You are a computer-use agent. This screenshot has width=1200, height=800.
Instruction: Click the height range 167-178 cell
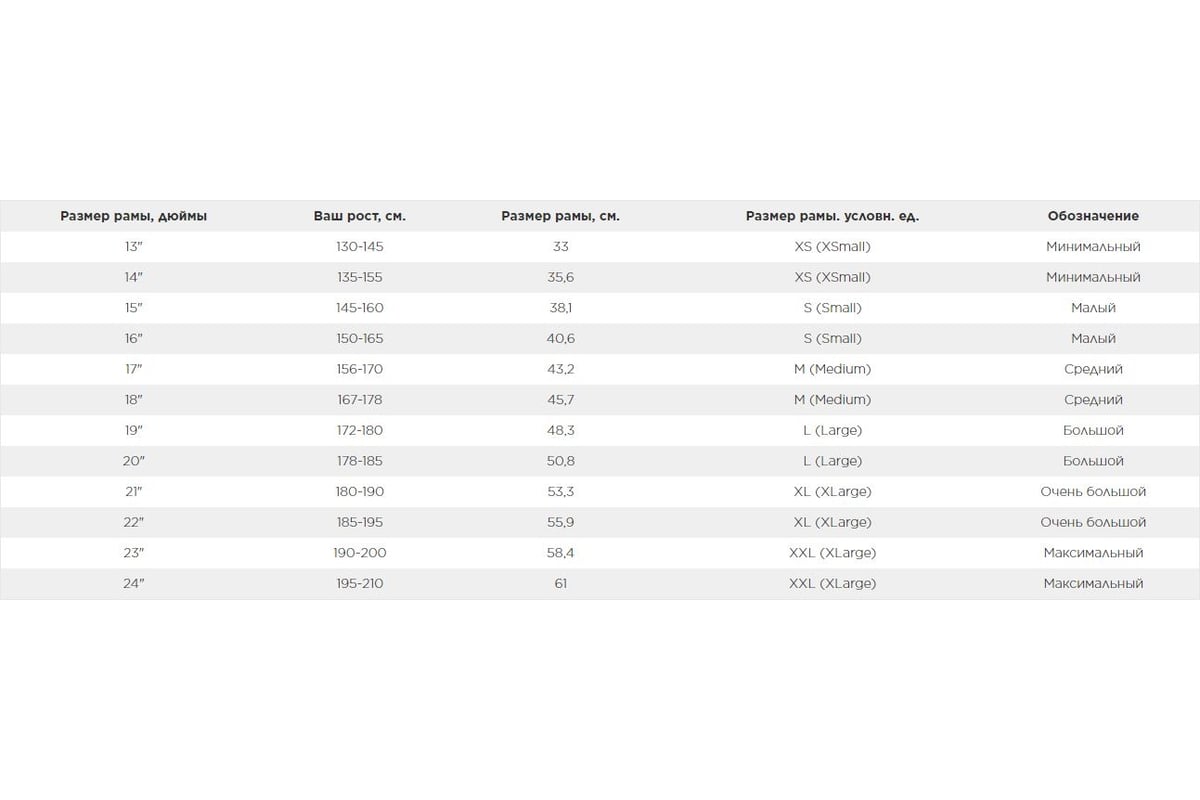(x=360, y=400)
